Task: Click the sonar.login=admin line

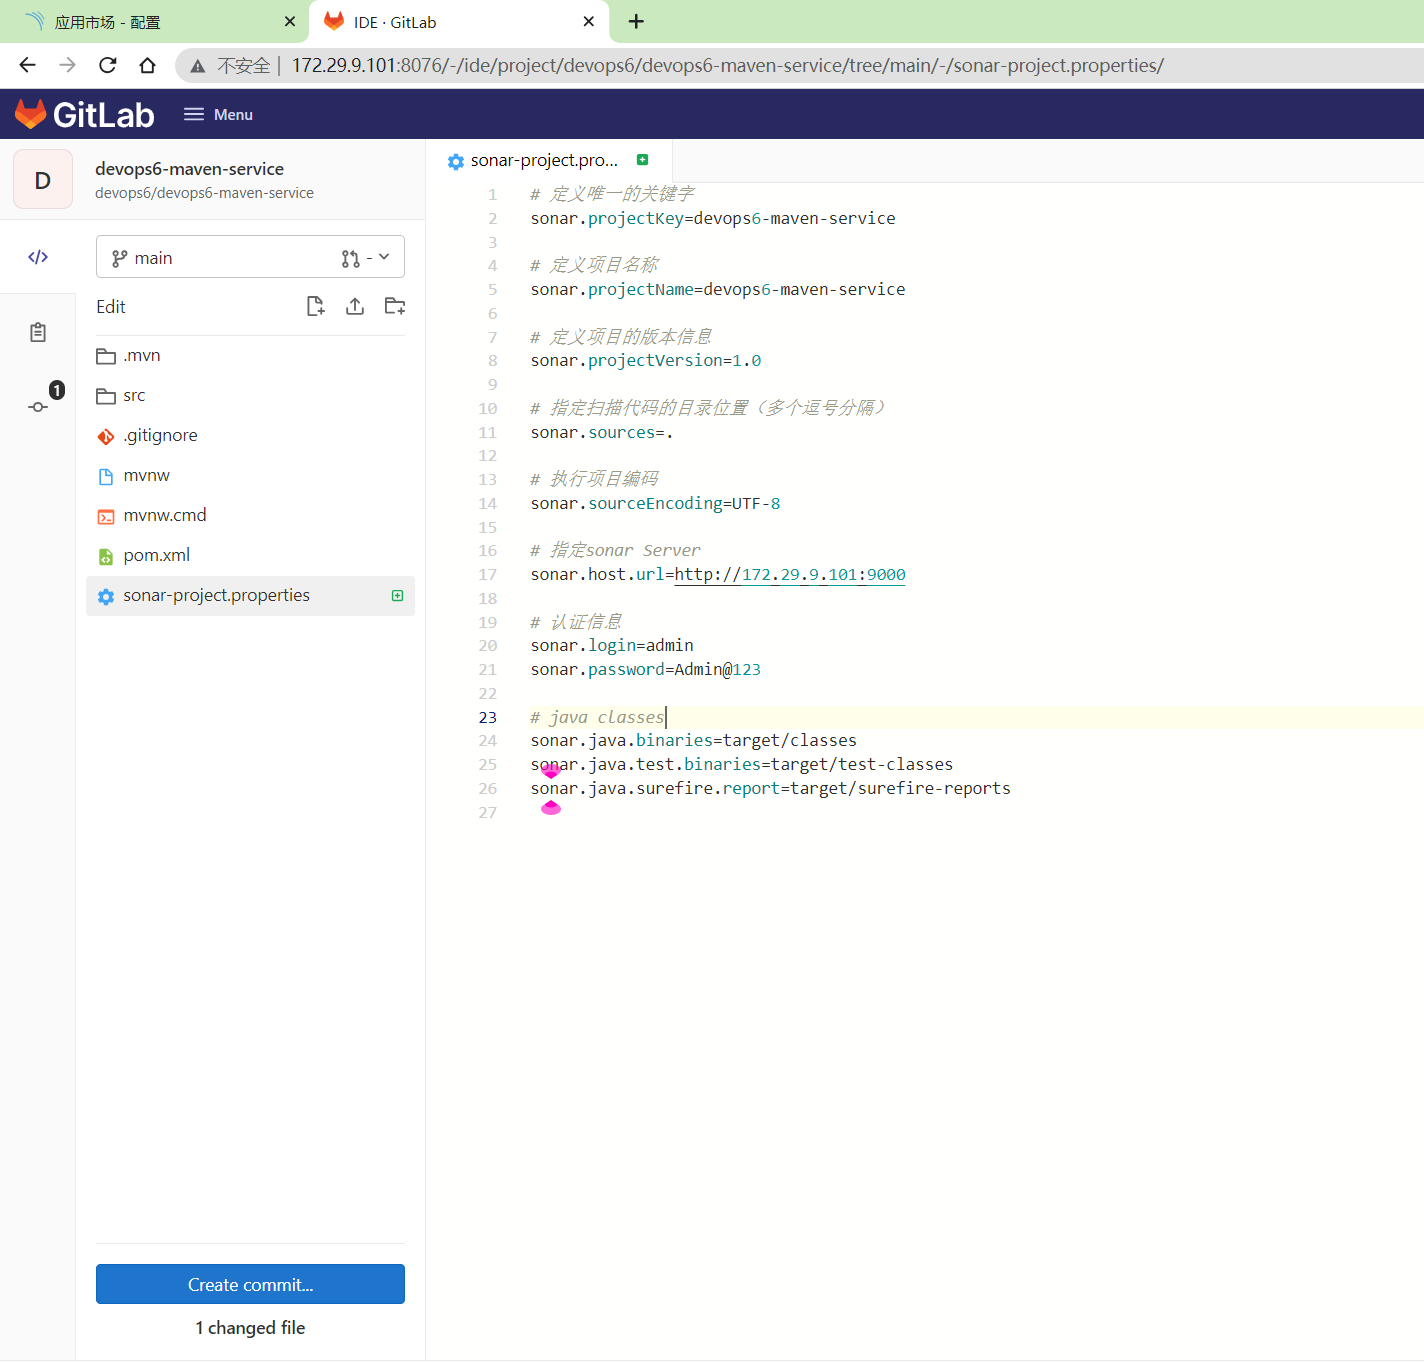Action: click(x=612, y=646)
